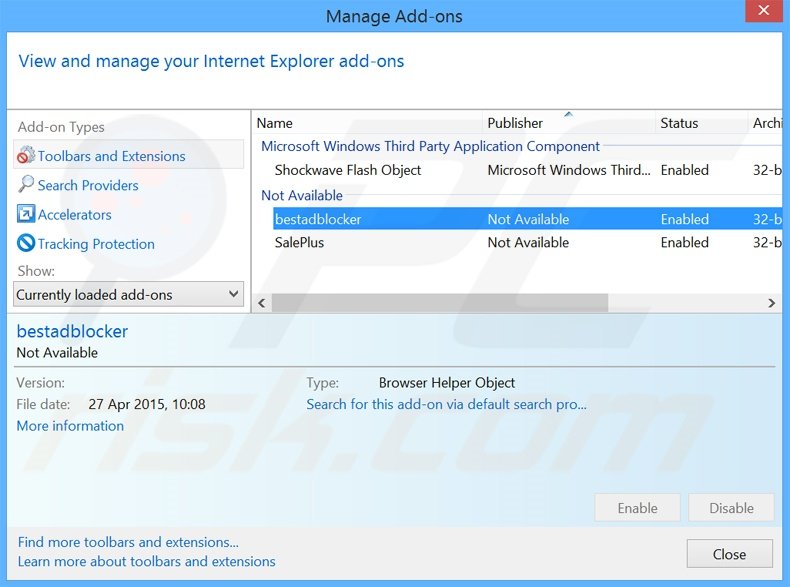790x587 pixels.
Task: Close the Manage Add-ons window with X
Action: pos(764,10)
